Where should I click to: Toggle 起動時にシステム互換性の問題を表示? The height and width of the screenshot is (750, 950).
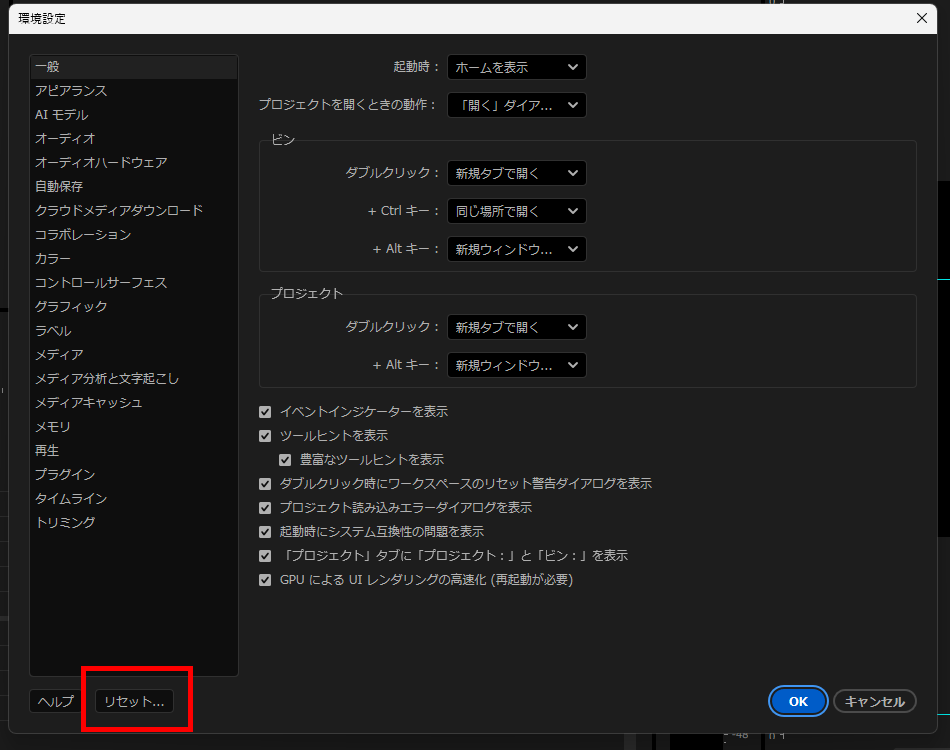[x=265, y=531]
